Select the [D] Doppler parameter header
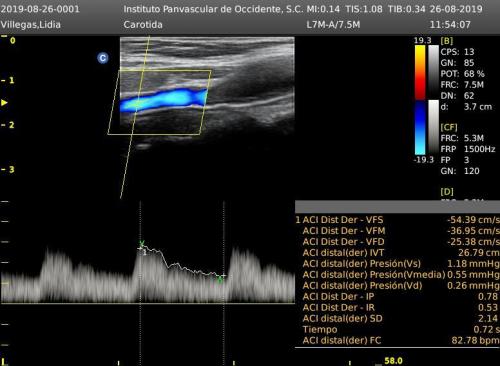The width and height of the screenshot is (500, 366). point(447,192)
